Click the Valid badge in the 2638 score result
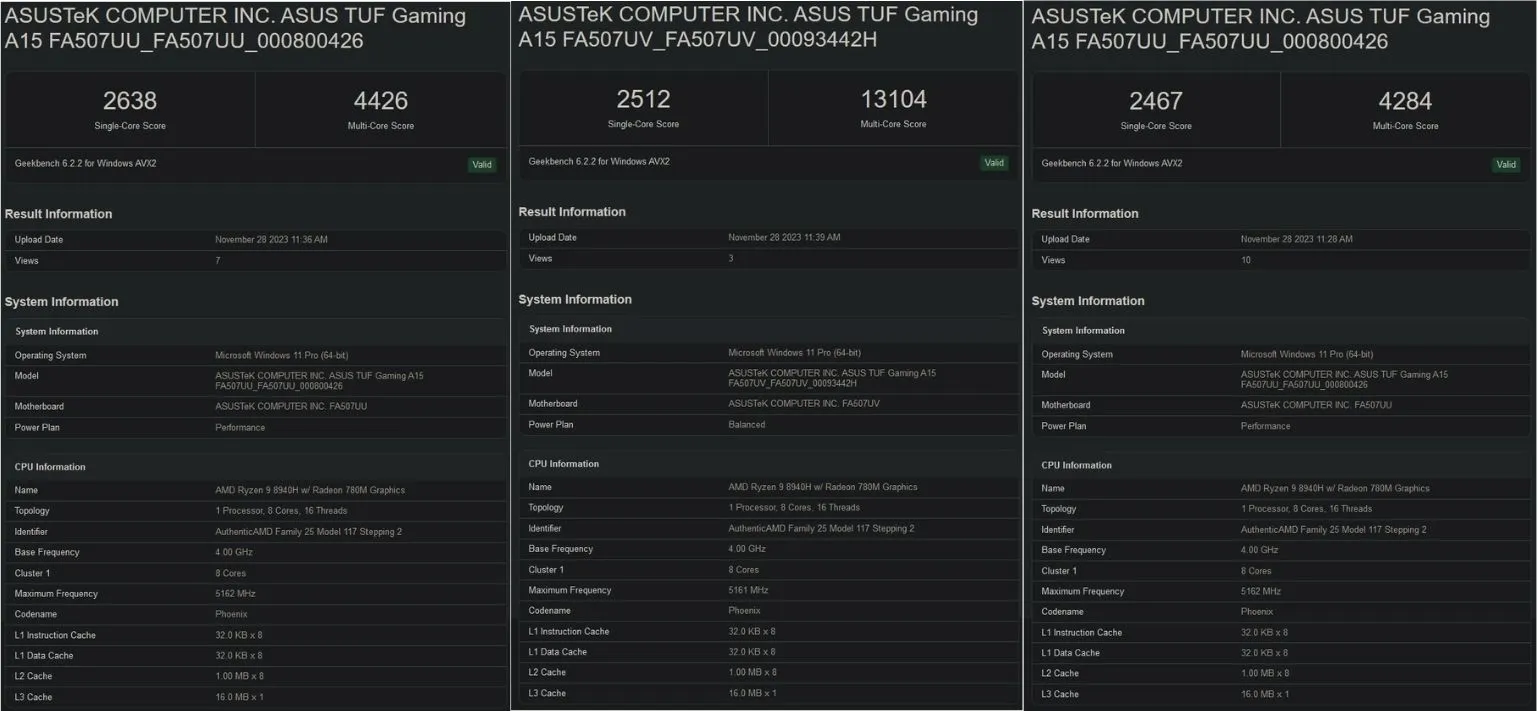1538x711 pixels. click(482, 165)
